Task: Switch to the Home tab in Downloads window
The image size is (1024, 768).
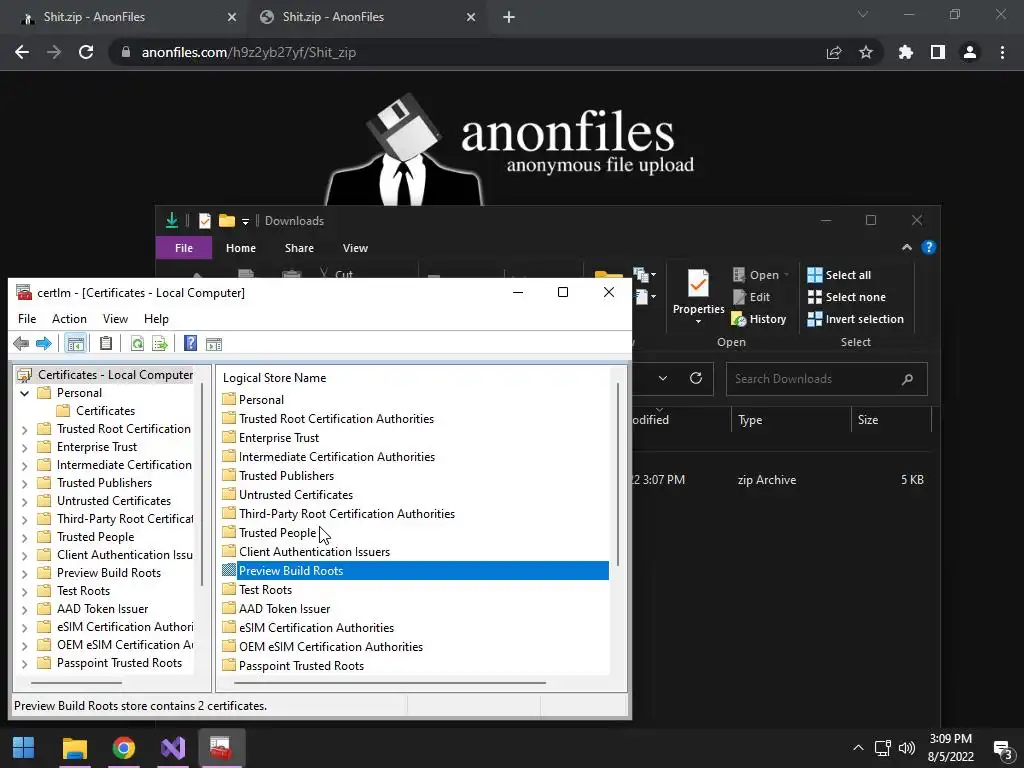Action: (x=241, y=248)
